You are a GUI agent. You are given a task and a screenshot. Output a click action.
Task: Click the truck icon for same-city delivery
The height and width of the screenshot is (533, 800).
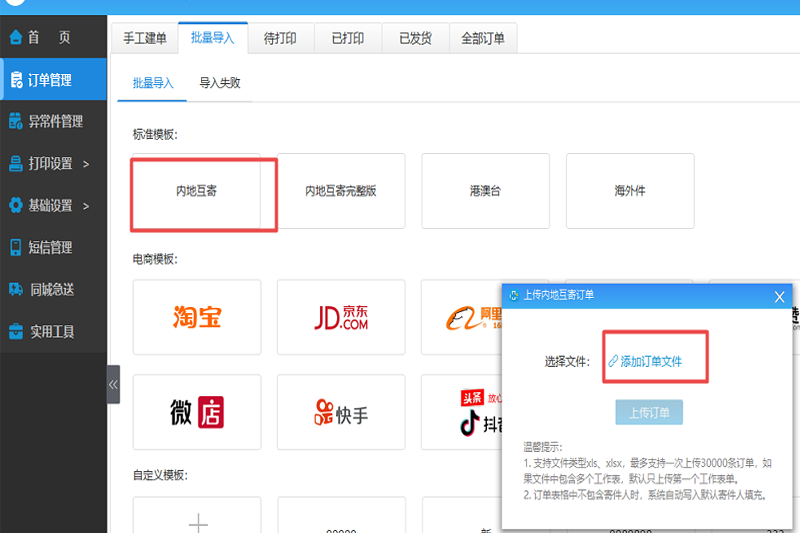[16, 289]
